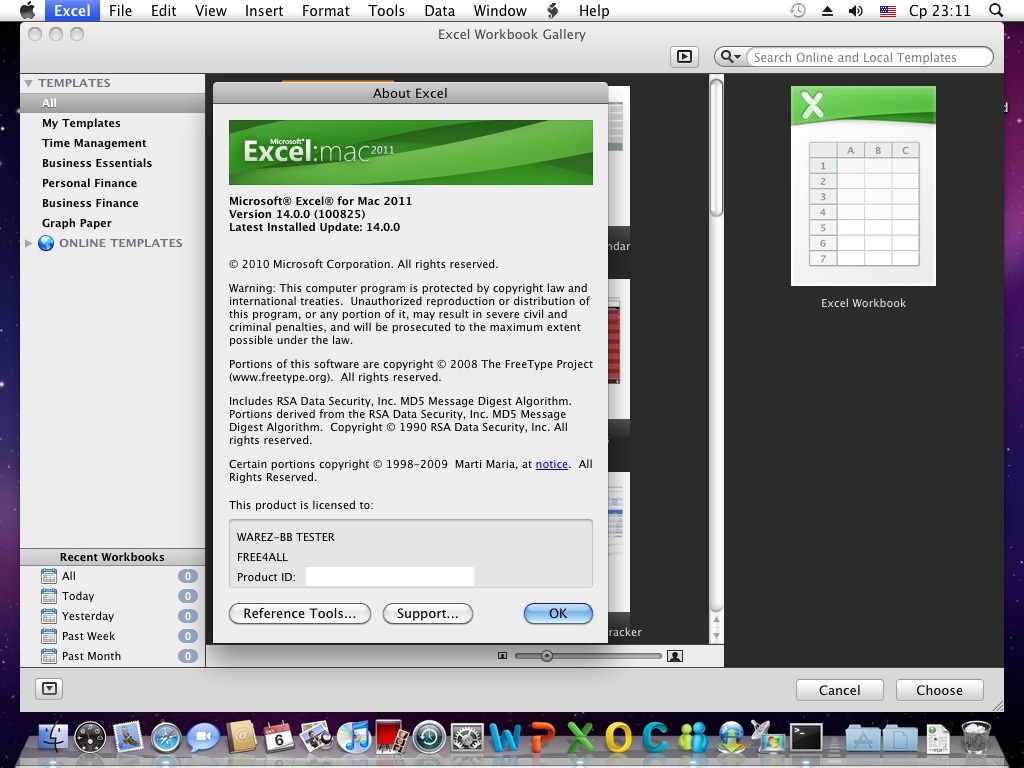Viewport: 1024px width, 768px height.
Task: Open the volume control in menu bar
Action: coord(856,10)
